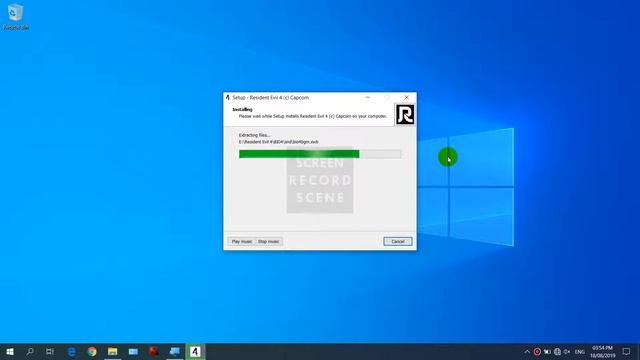
Task: Click the 'Extracting files...' status text
Action: click(x=254, y=135)
